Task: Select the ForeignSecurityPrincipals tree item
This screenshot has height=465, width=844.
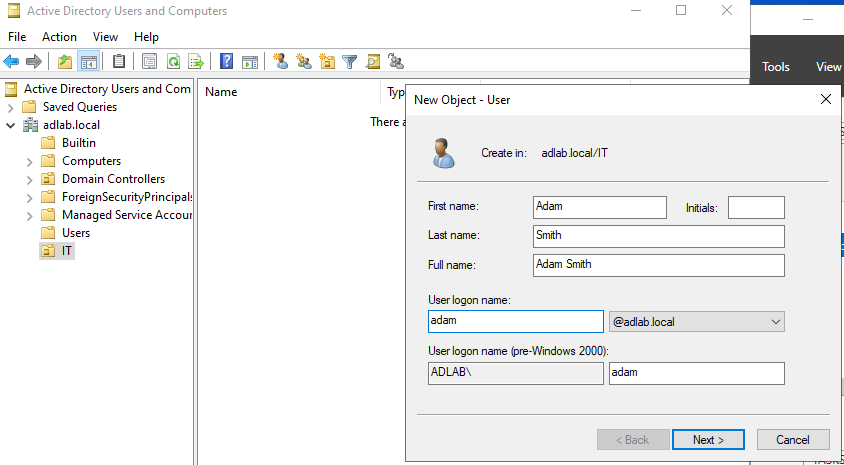Action: click(127, 197)
